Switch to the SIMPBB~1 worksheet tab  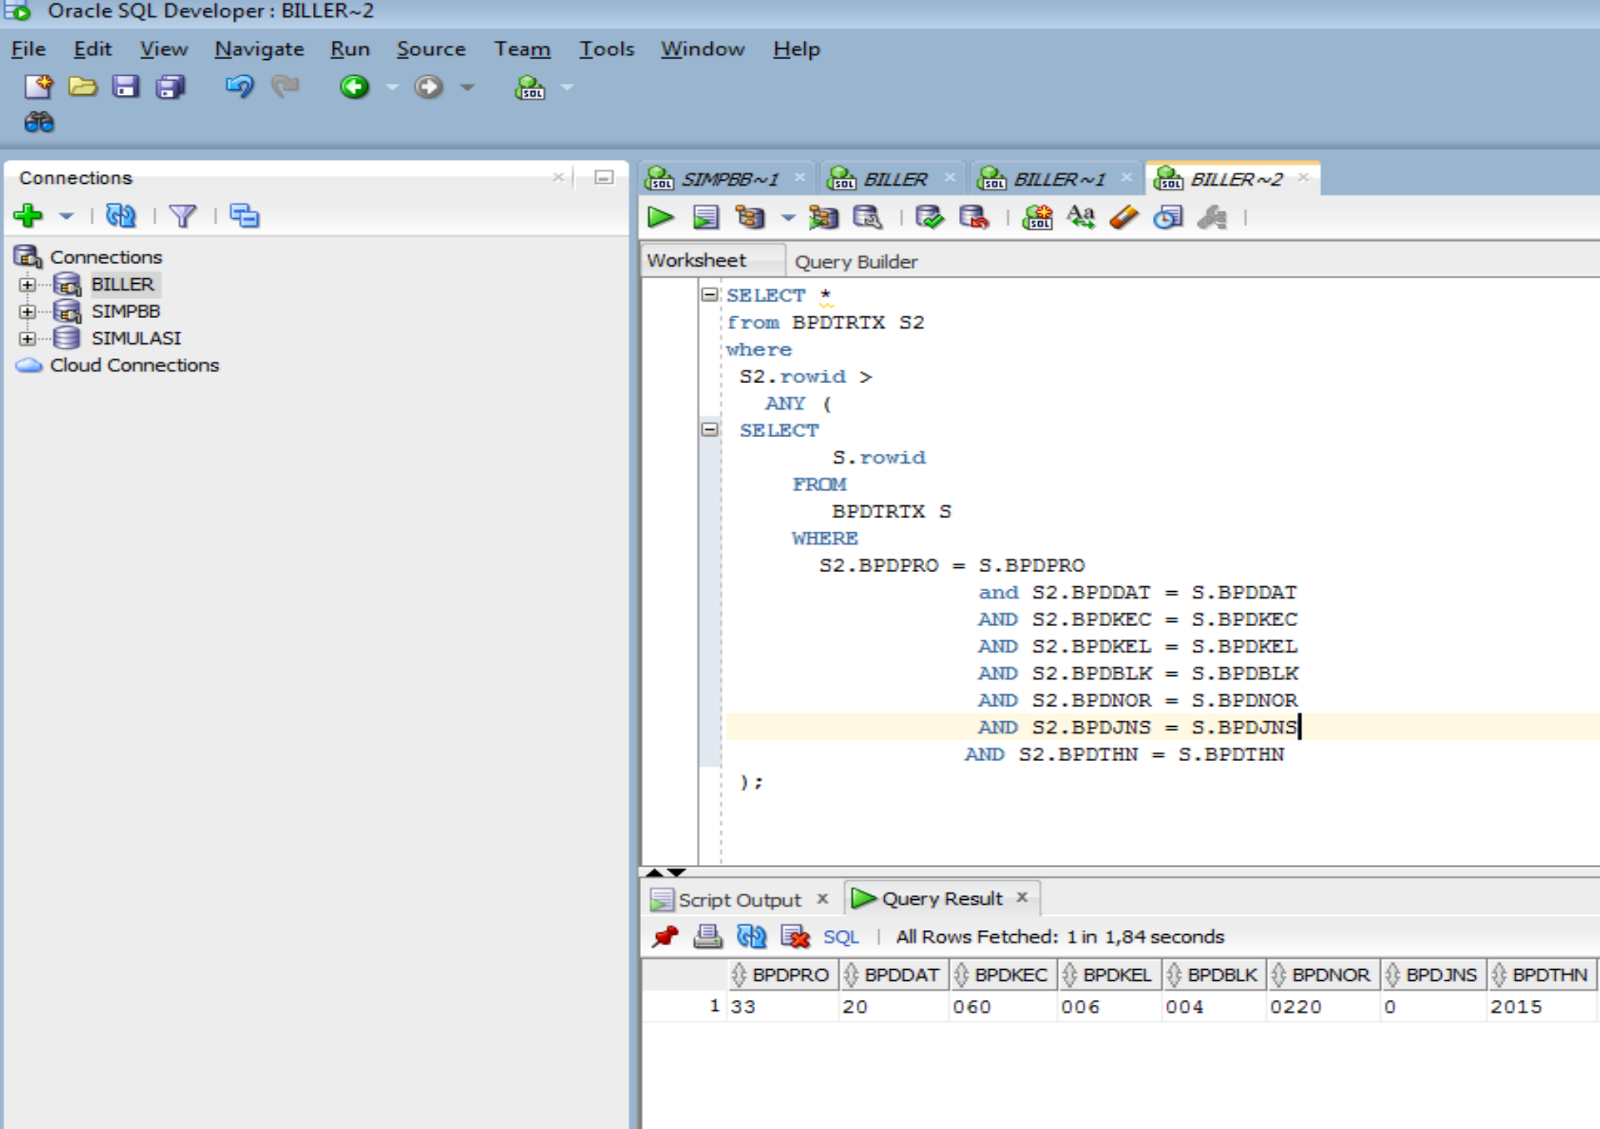coord(727,178)
